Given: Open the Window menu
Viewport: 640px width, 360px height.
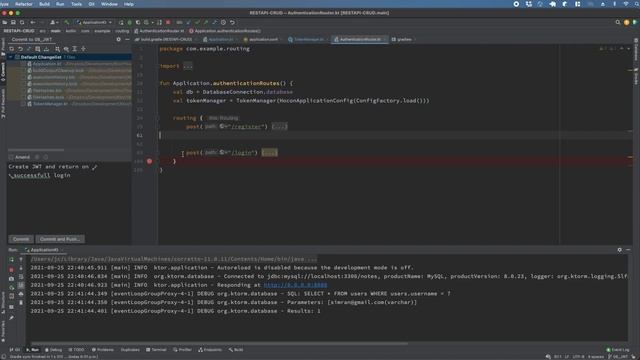Looking at the screenshot, I should (109, 4).
